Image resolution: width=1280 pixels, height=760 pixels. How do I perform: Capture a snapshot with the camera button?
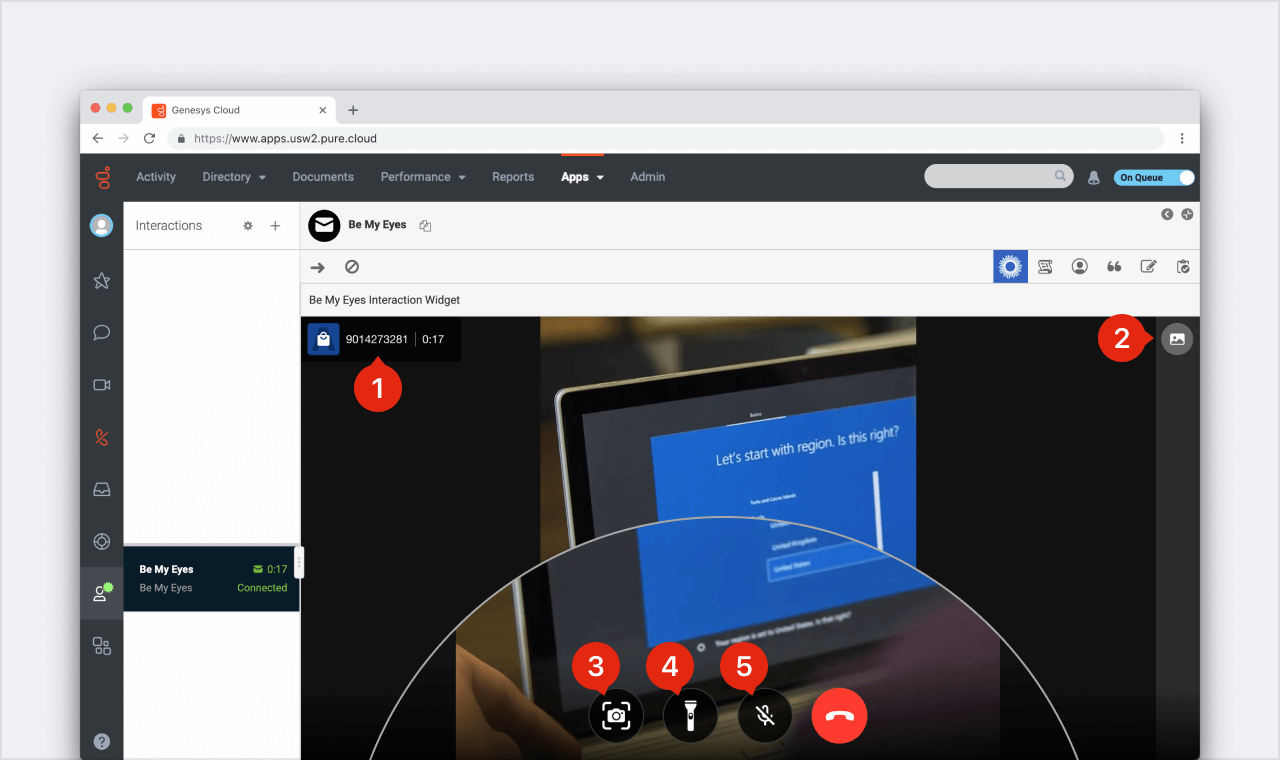(x=616, y=715)
